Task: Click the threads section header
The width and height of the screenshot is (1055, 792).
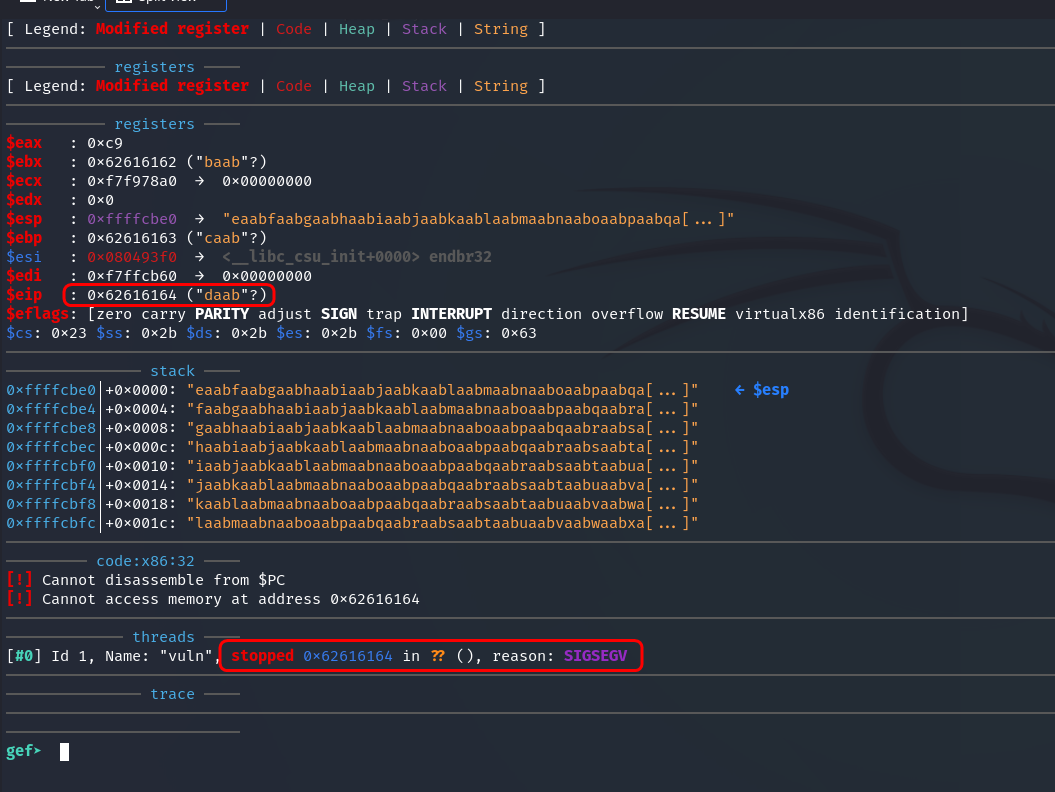Action: (163, 637)
